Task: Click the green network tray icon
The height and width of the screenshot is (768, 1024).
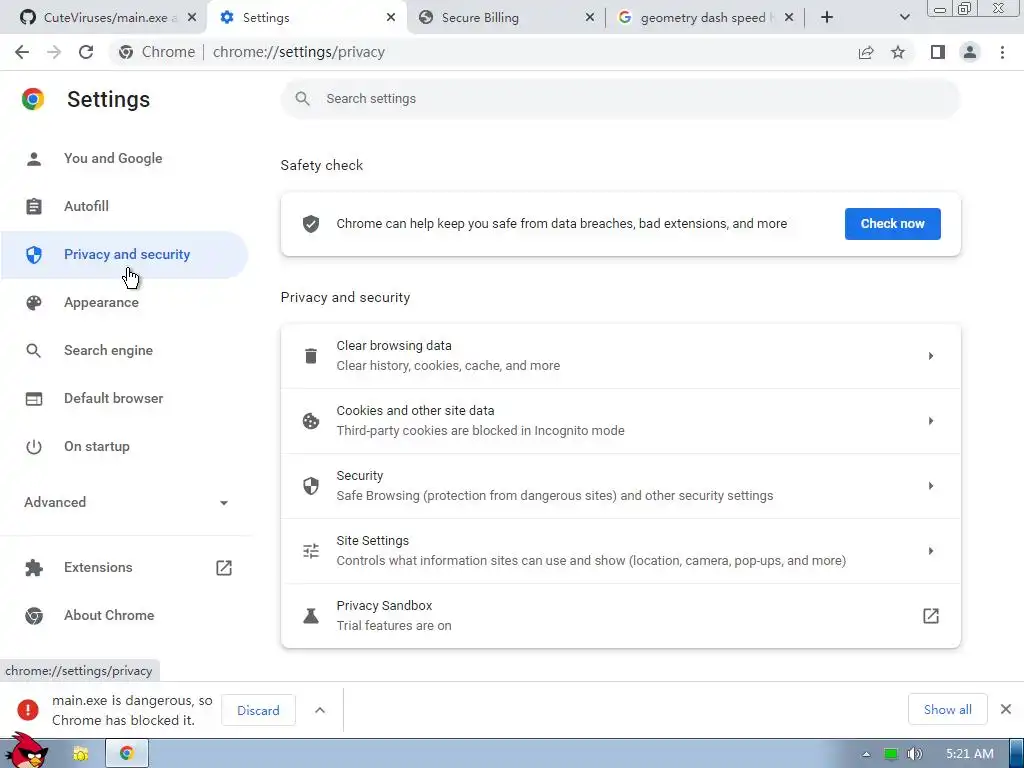Action: point(891,754)
